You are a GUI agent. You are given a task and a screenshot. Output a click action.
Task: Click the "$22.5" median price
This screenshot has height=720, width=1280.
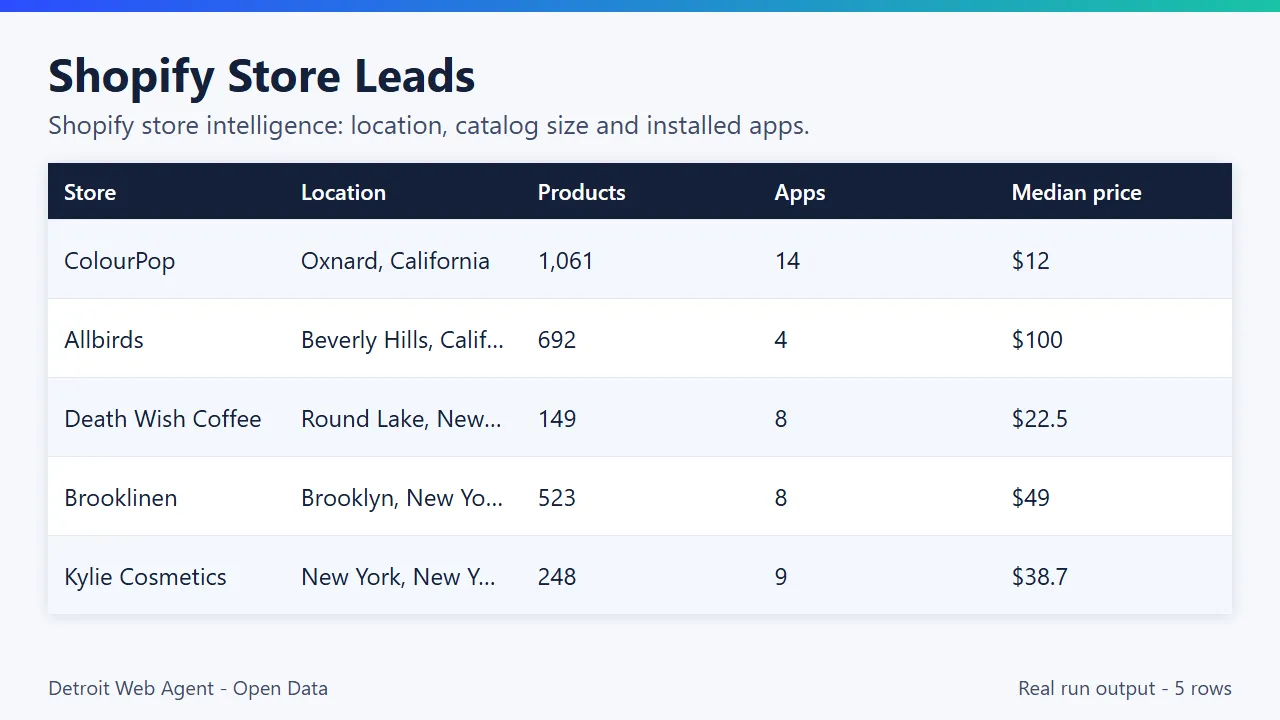click(x=1040, y=419)
